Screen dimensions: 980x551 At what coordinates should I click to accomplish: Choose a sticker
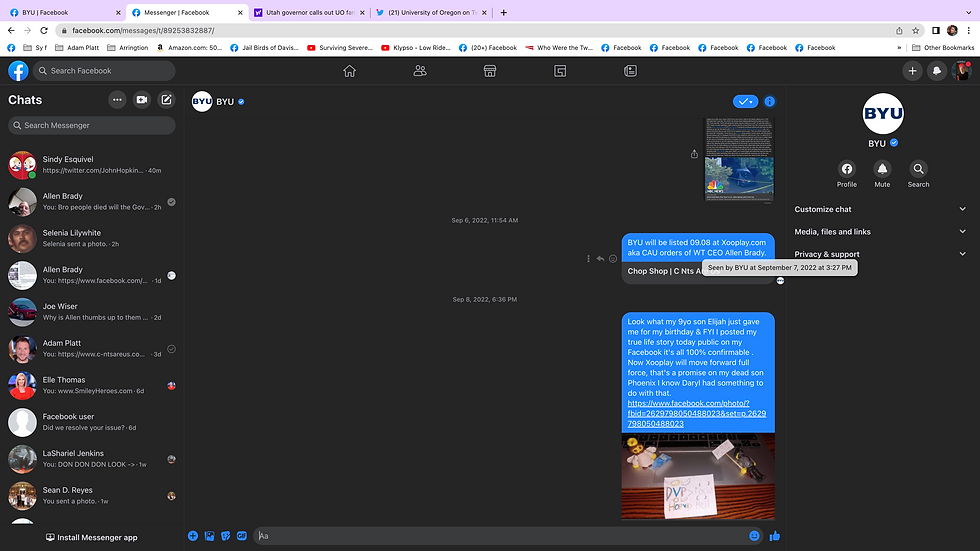(226, 536)
